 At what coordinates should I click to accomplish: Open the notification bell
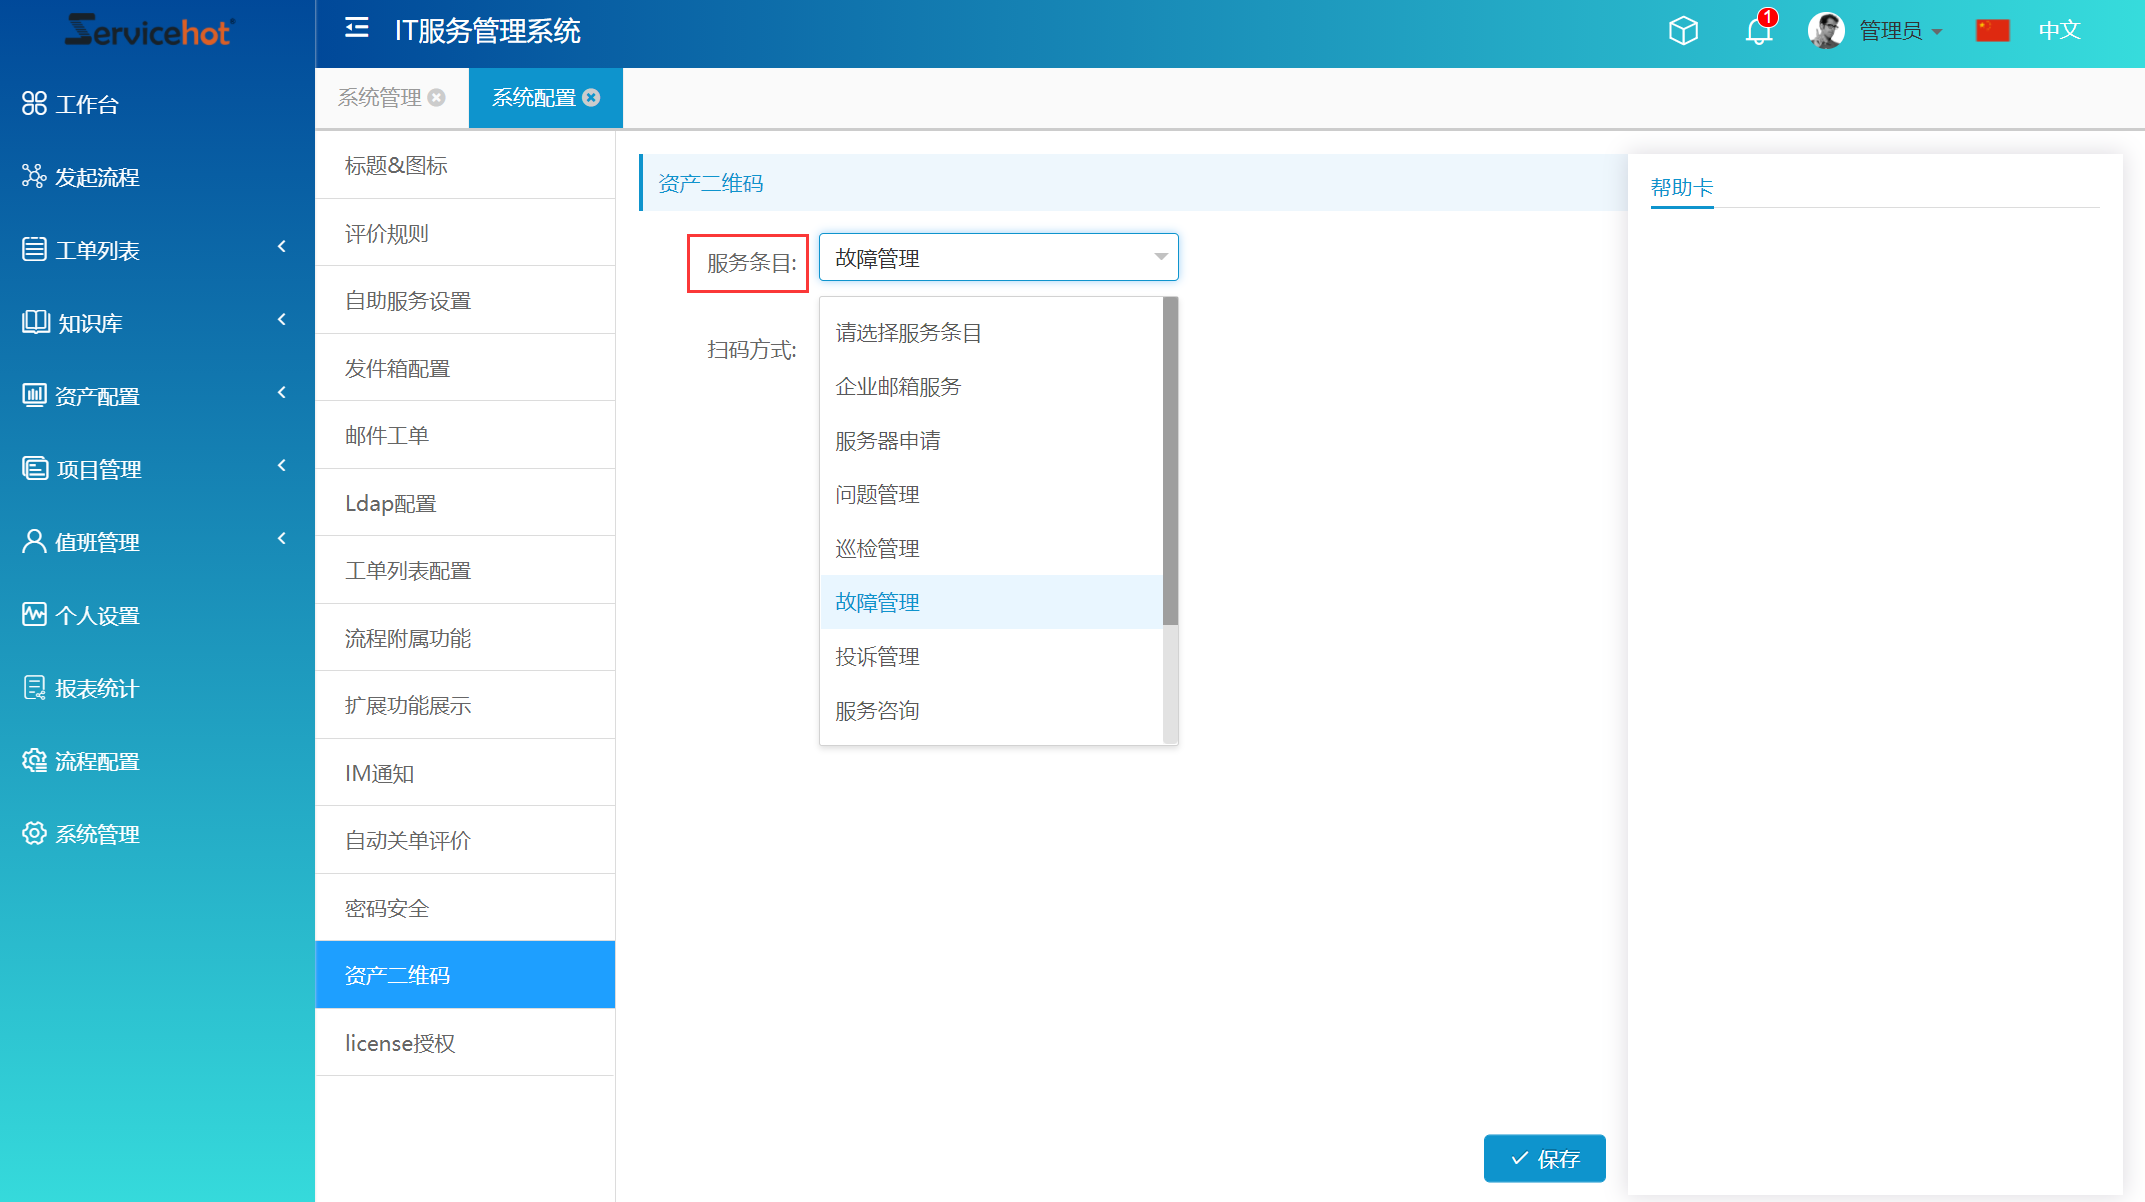[x=1758, y=31]
